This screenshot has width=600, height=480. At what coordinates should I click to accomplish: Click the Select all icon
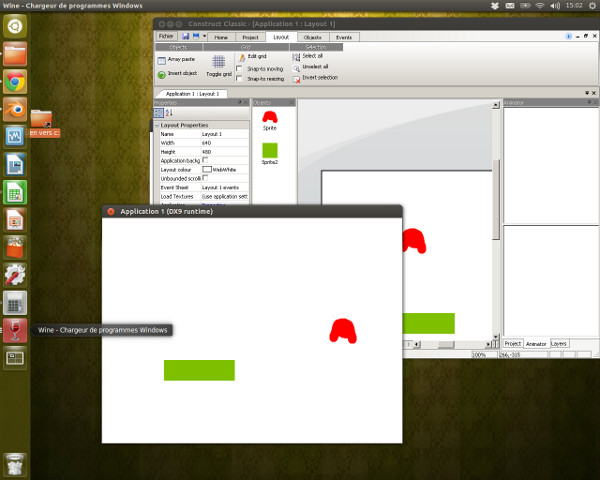coord(296,57)
